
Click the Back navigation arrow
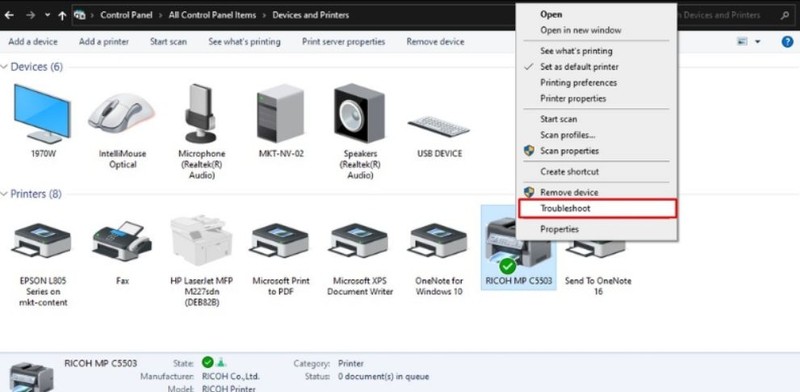click(x=9, y=15)
